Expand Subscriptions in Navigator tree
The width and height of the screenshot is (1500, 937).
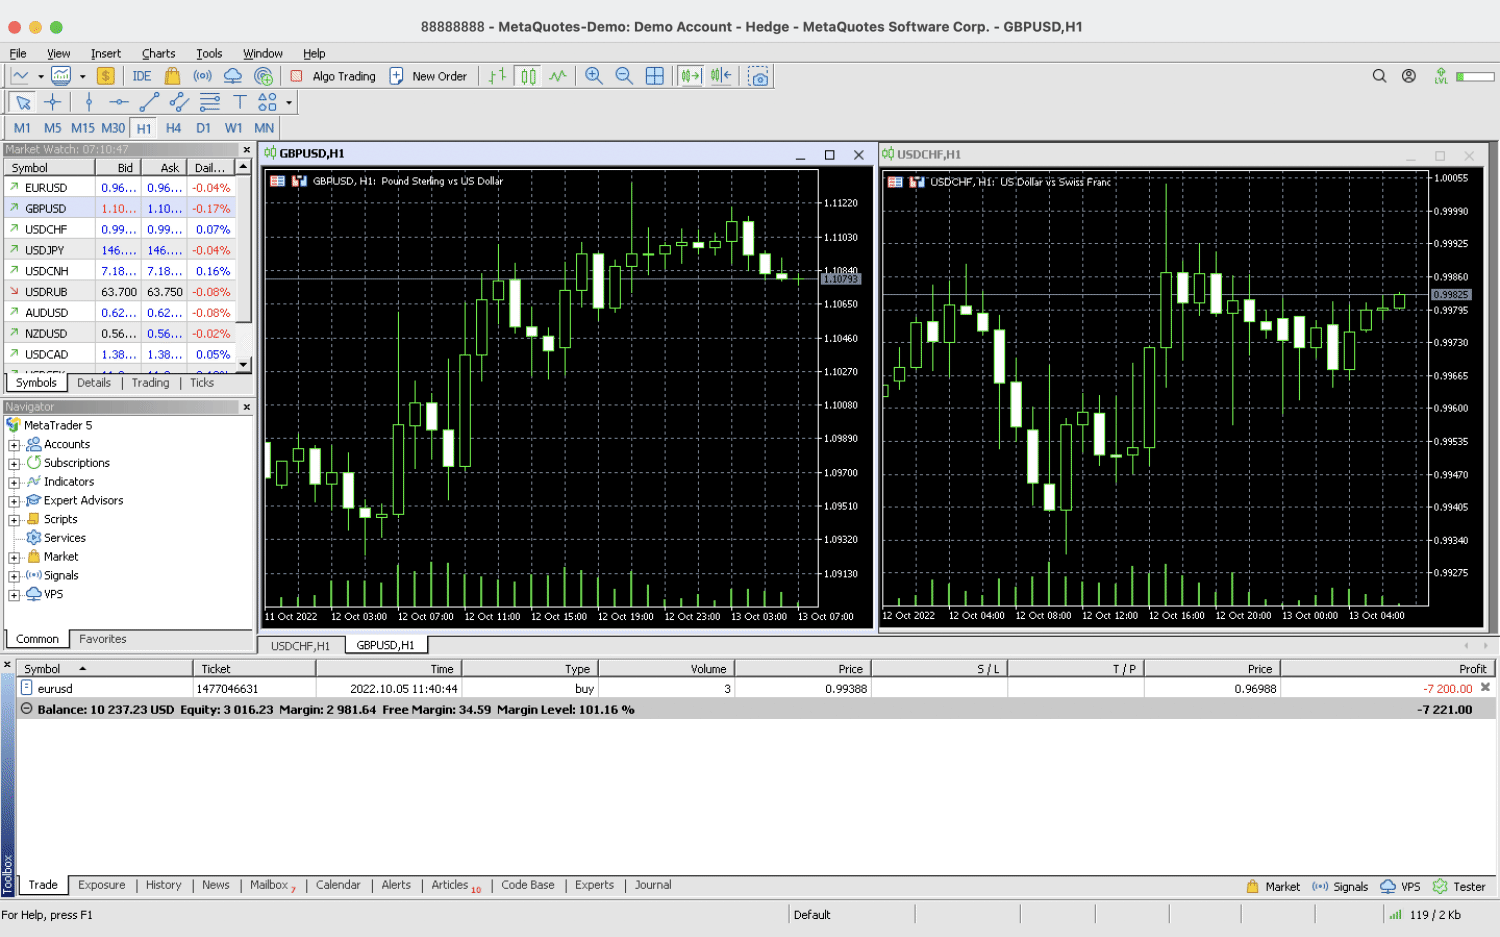[x=14, y=464]
